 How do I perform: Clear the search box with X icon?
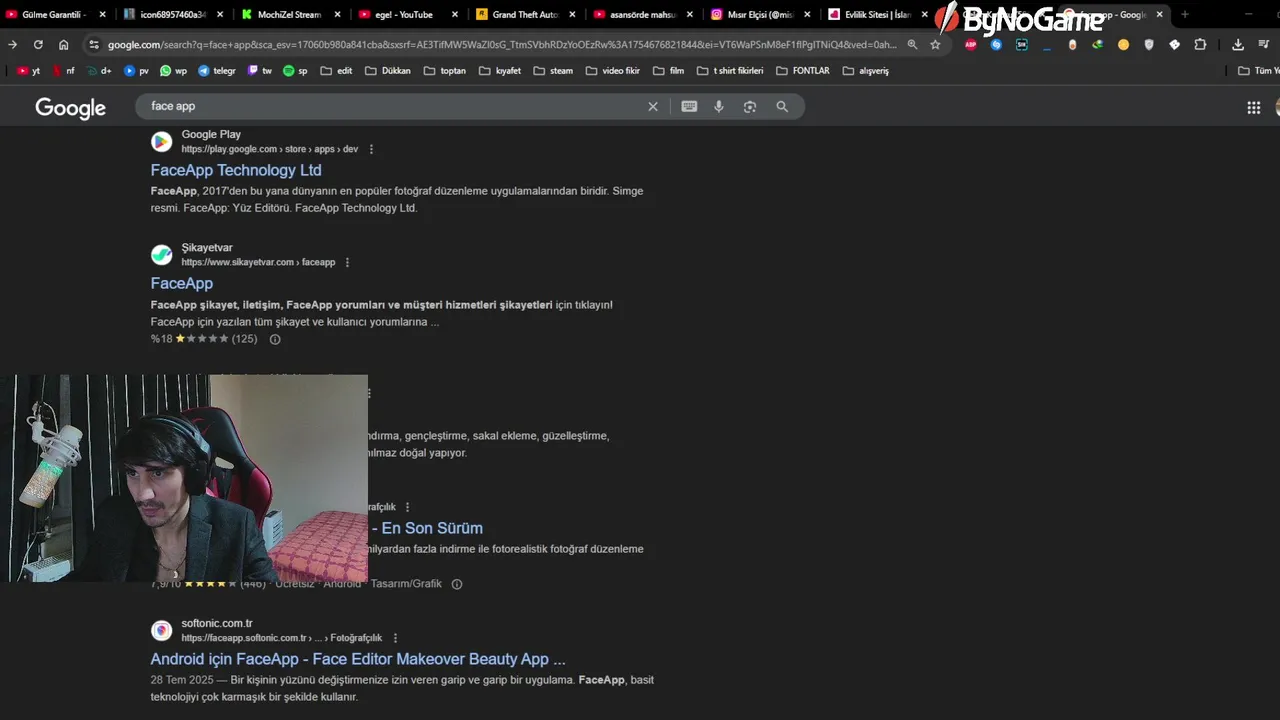pos(653,107)
